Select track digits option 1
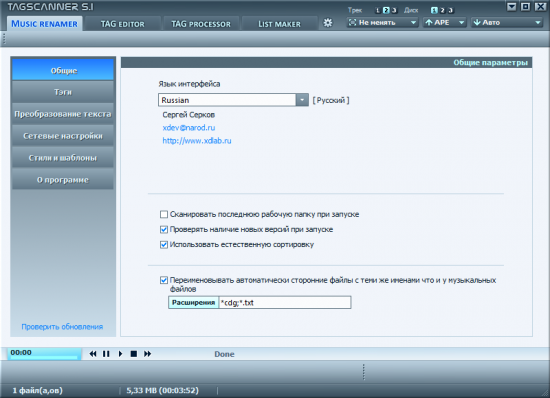Image resolution: width=550 pixels, height=398 pixels. pos(378,10)
